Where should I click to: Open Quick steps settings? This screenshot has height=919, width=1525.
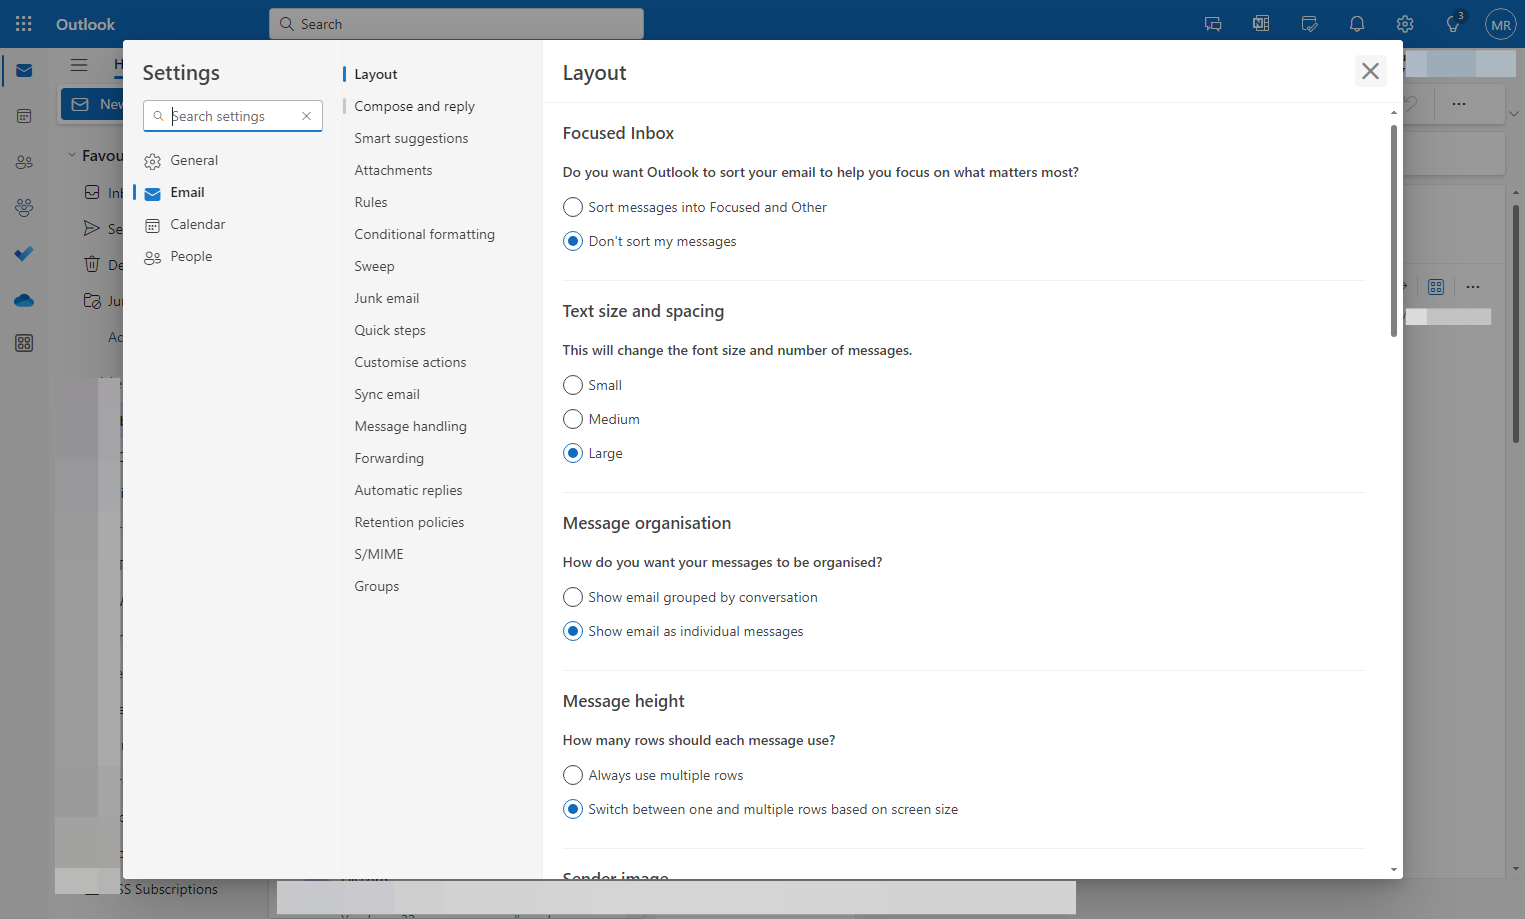[390, 330]
